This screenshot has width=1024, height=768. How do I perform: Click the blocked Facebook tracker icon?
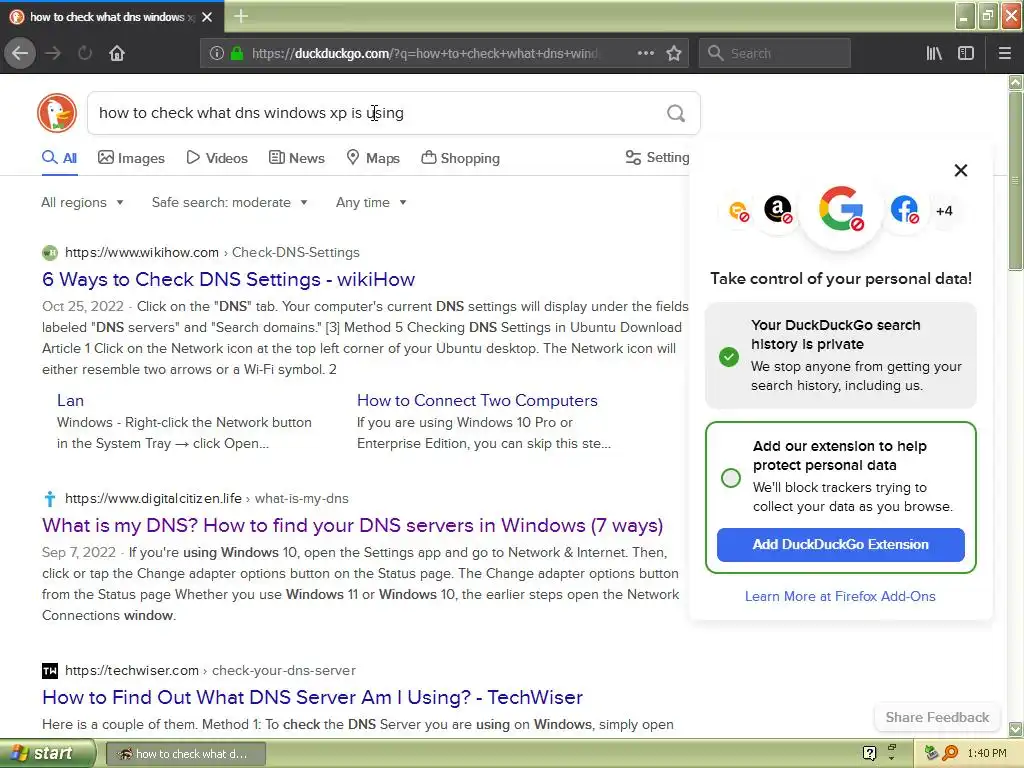904,210
